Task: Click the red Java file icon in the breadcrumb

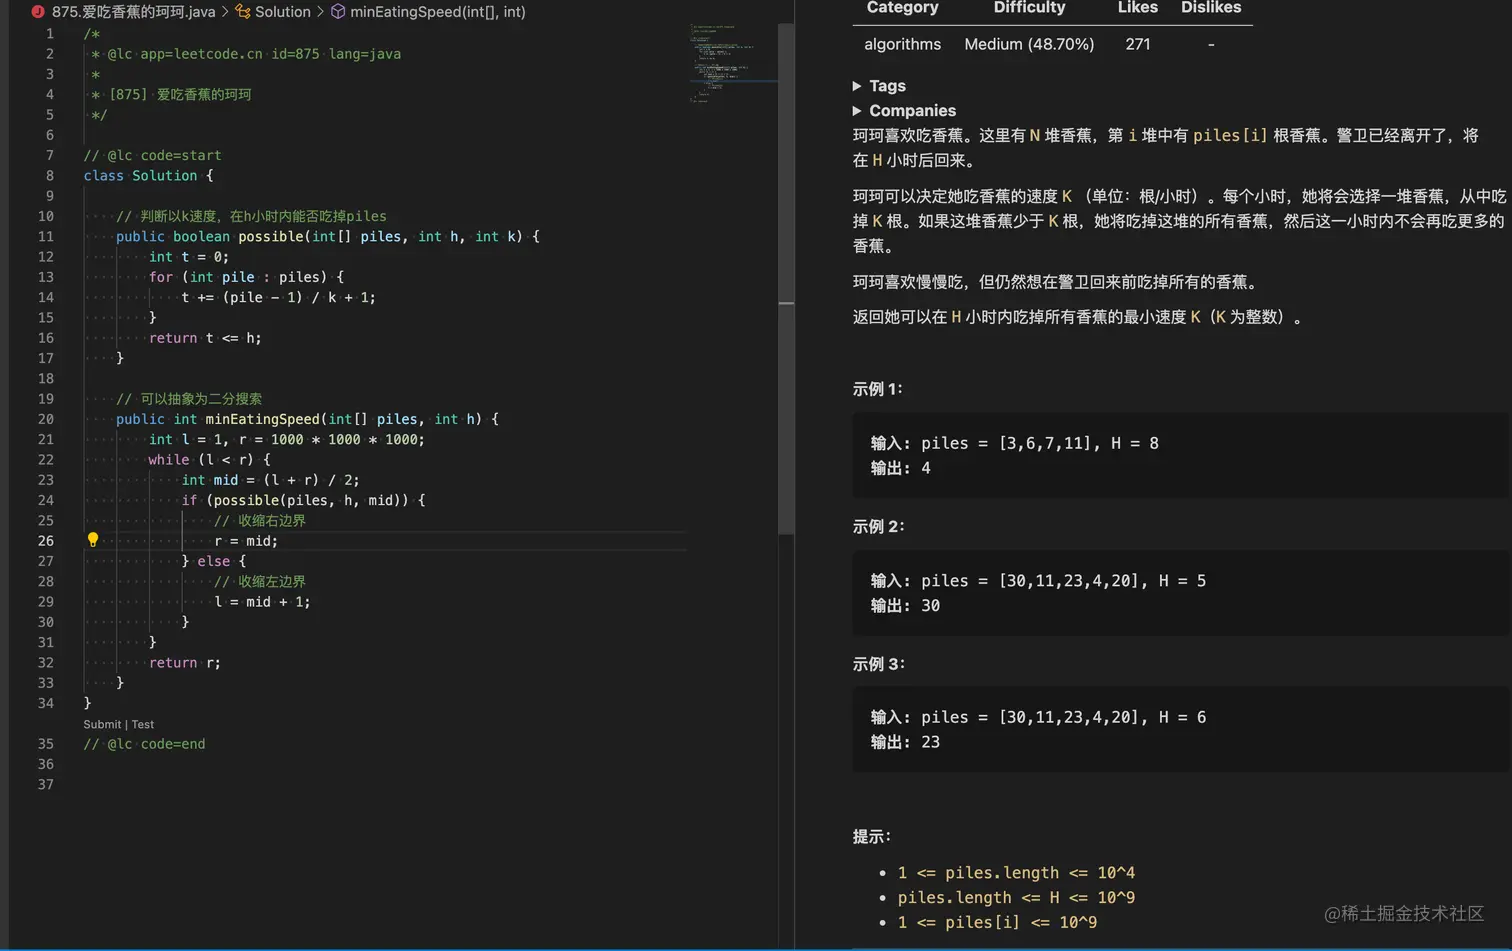Action: click(x=38, y=12)
